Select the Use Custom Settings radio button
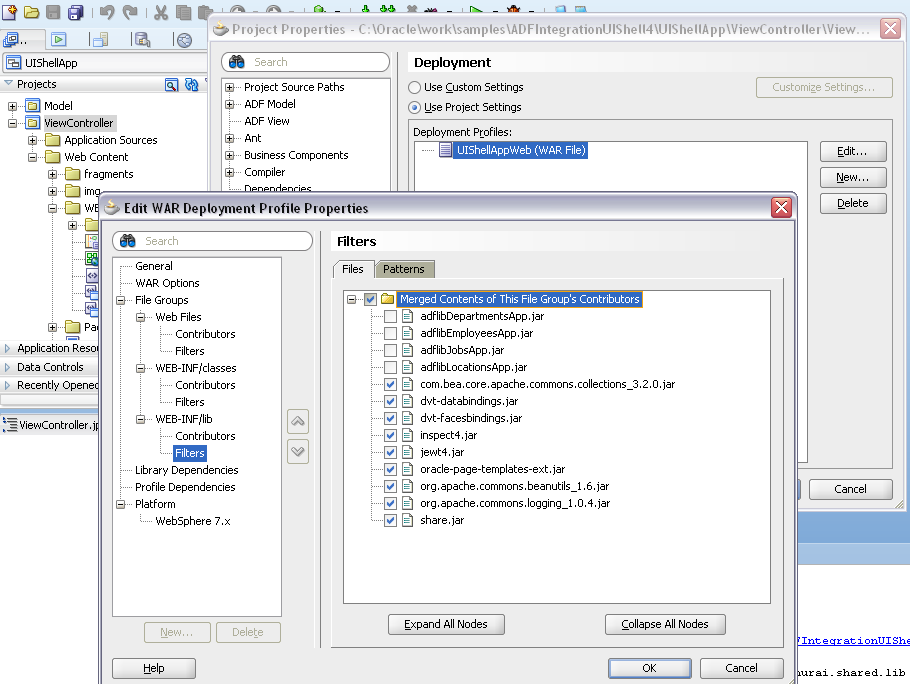910x684 pixels. coord(414,87)
